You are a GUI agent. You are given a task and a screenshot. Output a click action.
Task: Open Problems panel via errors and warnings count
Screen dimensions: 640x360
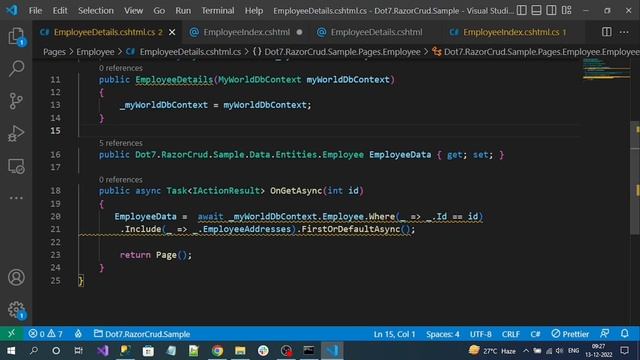pos(45,334)
